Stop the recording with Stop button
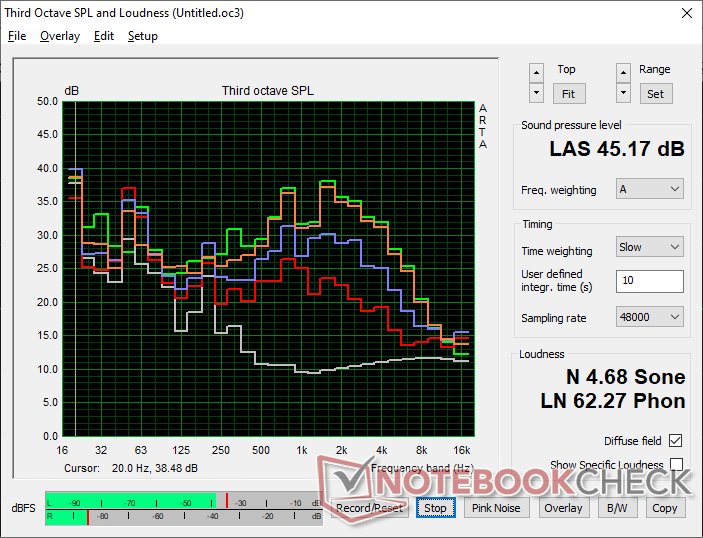The width and height of the screenshot is (703, 538). 435,508
